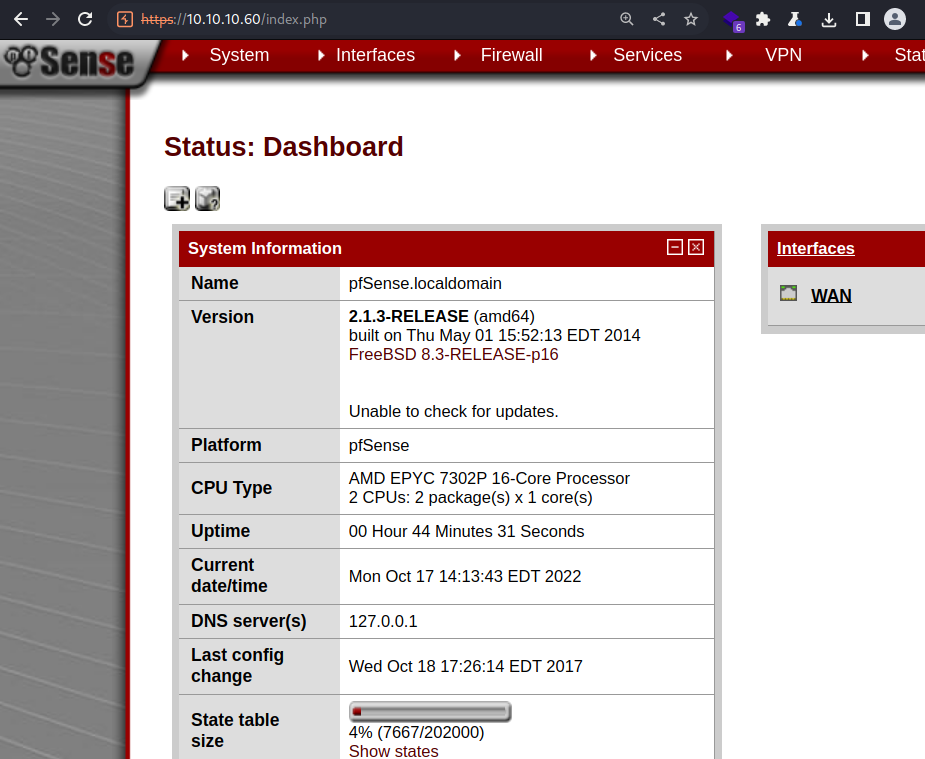Open the Firewall menu

pyautogui.click(x=511, y=55)
